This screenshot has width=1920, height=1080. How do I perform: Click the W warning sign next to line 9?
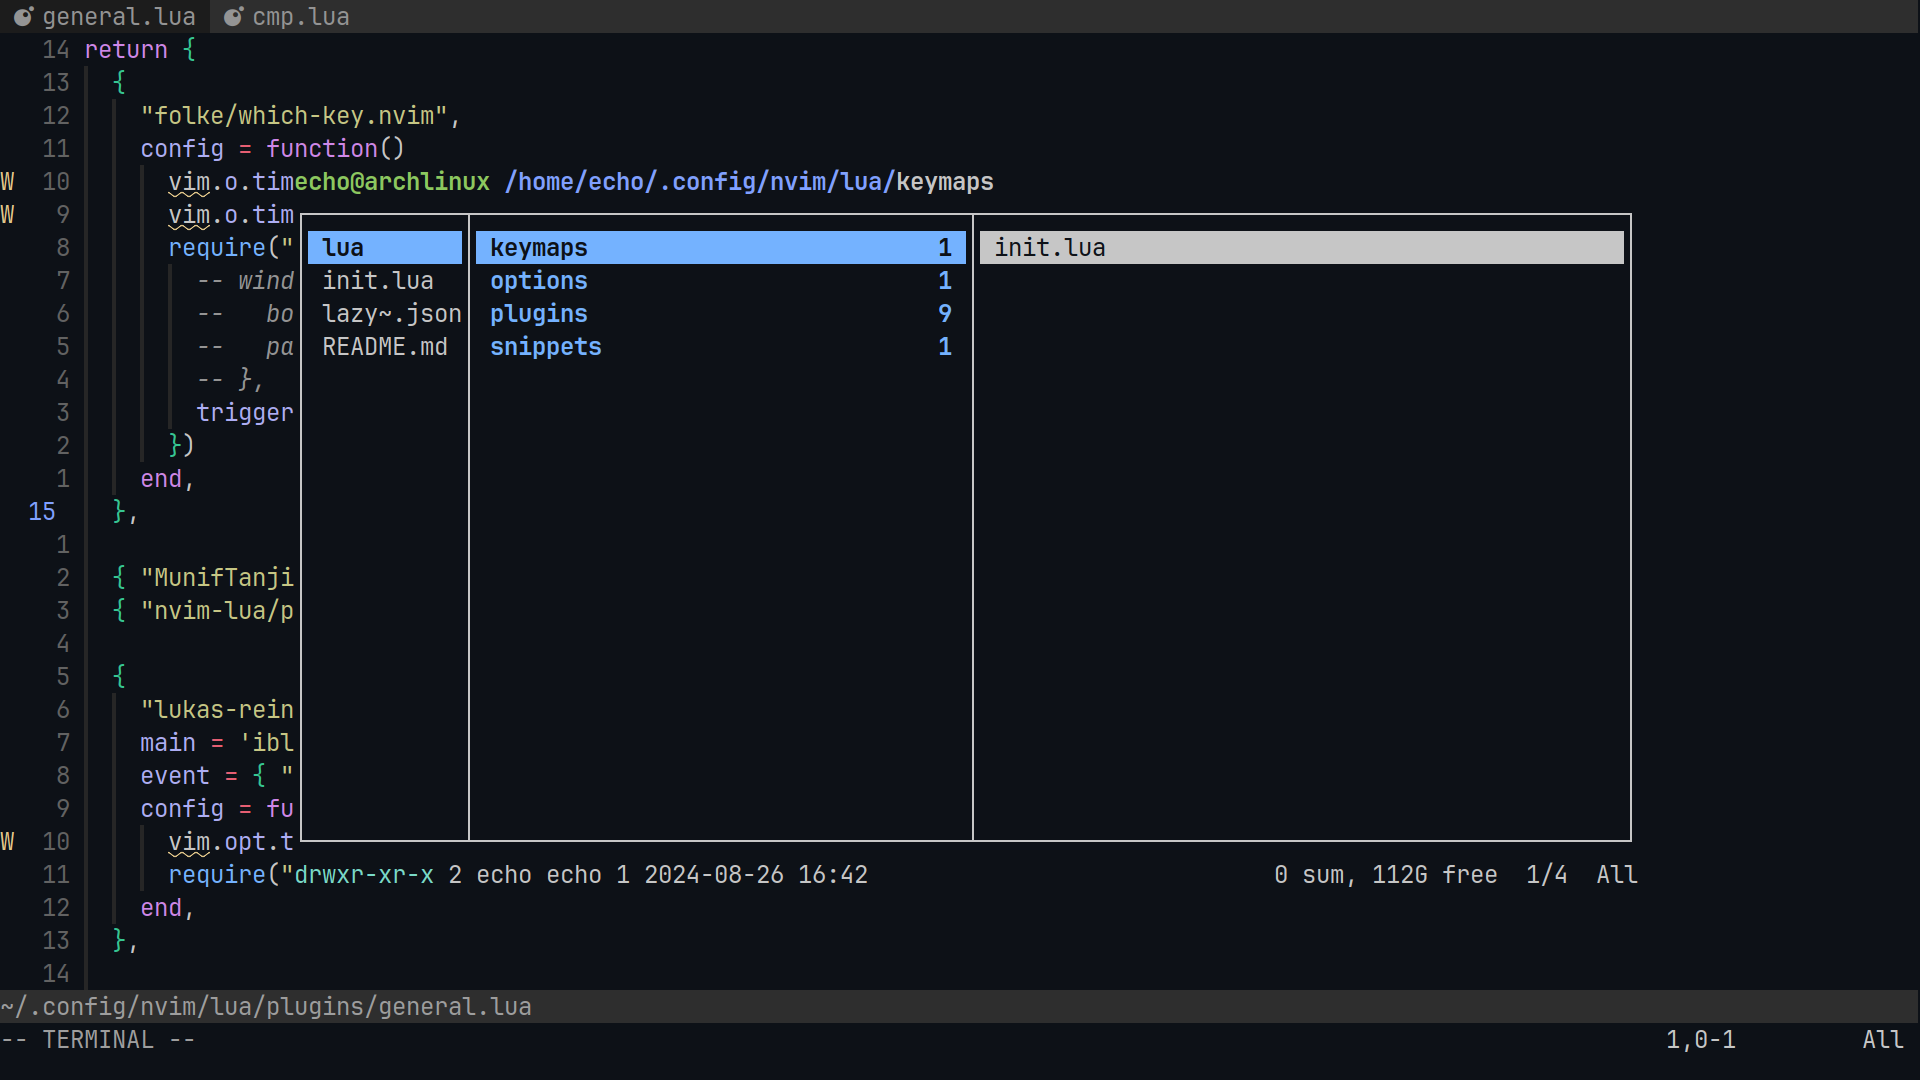click(7, 215)
